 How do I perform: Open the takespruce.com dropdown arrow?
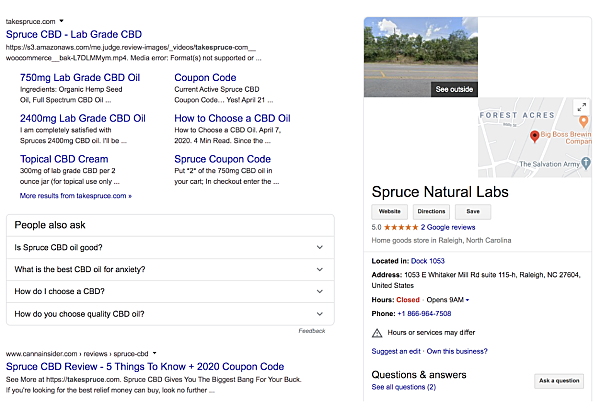click(x=61, y=21)
